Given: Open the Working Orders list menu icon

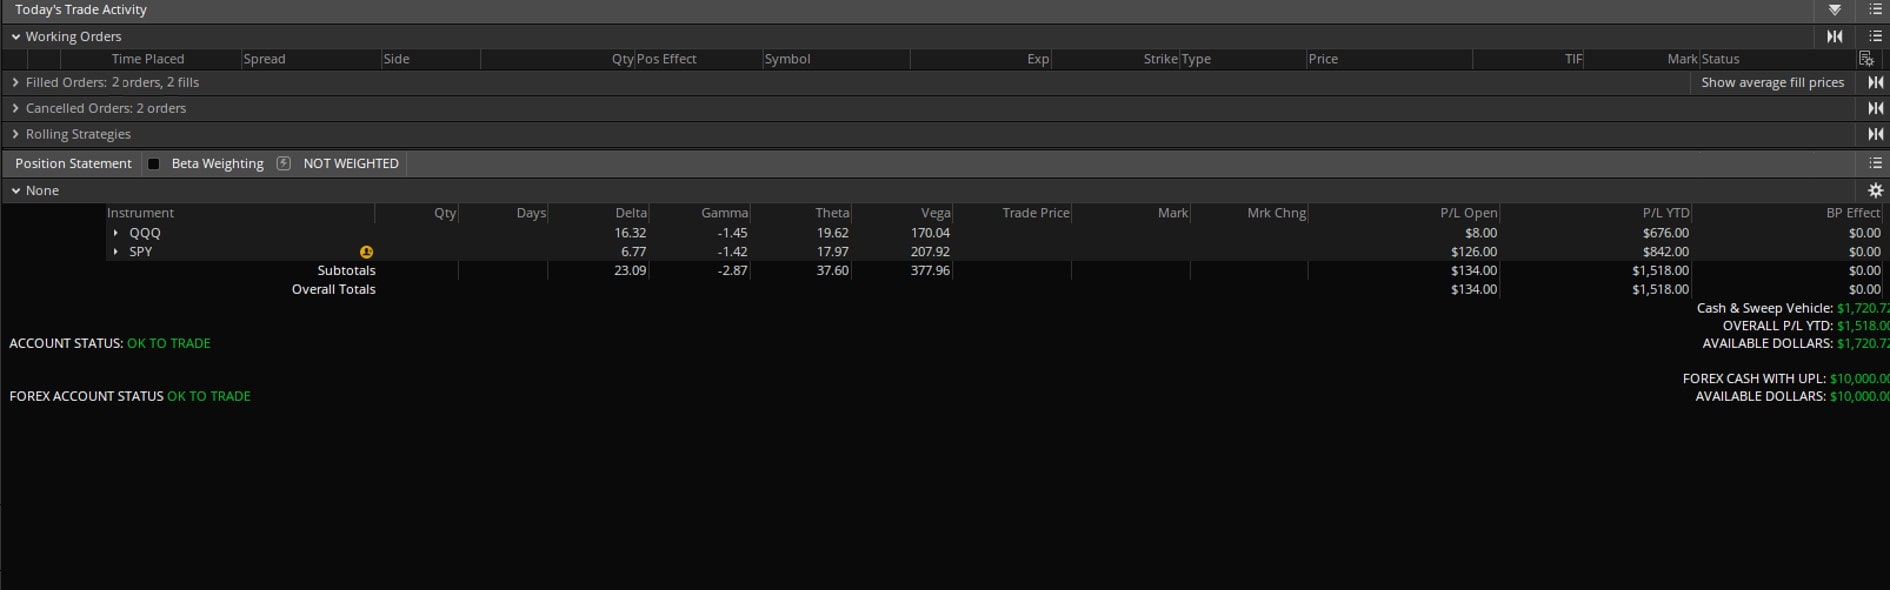Looking at the screenshot, I should [x=1875, y=37].
